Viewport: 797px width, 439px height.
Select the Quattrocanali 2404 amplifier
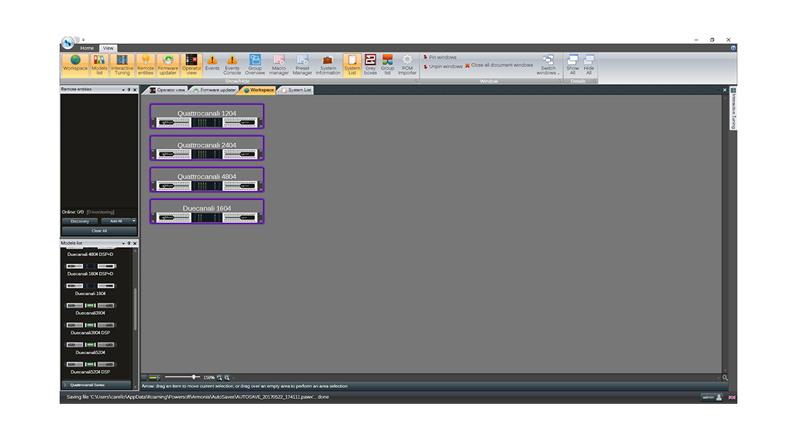pos(207,148)
